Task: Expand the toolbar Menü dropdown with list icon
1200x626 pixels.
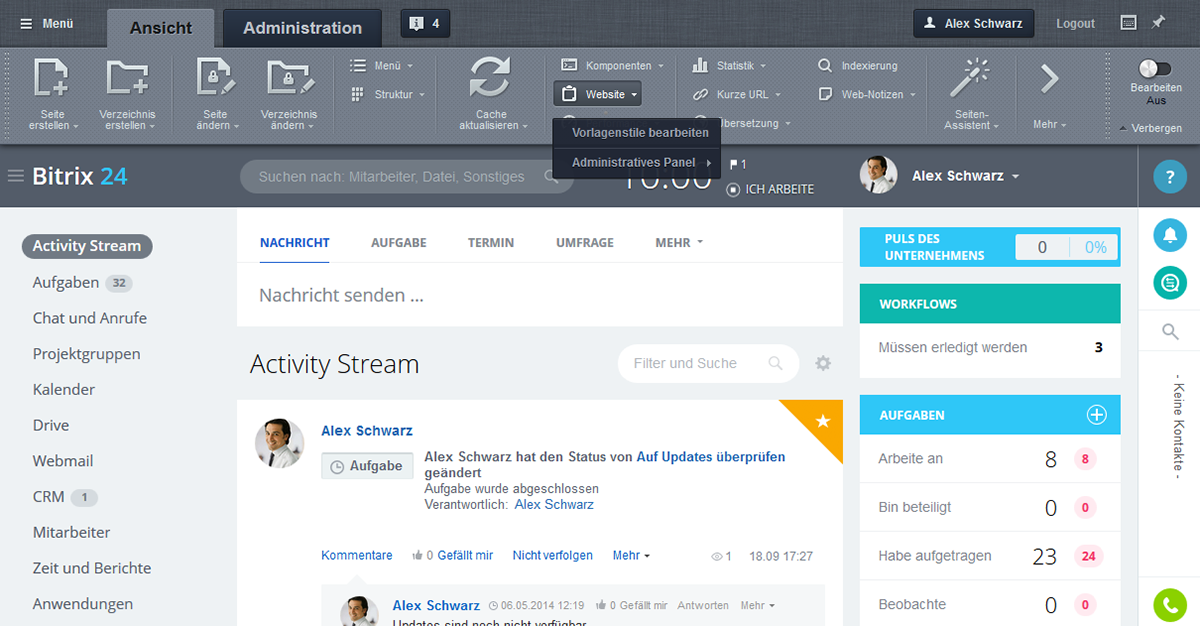Action: pos(381,66)
